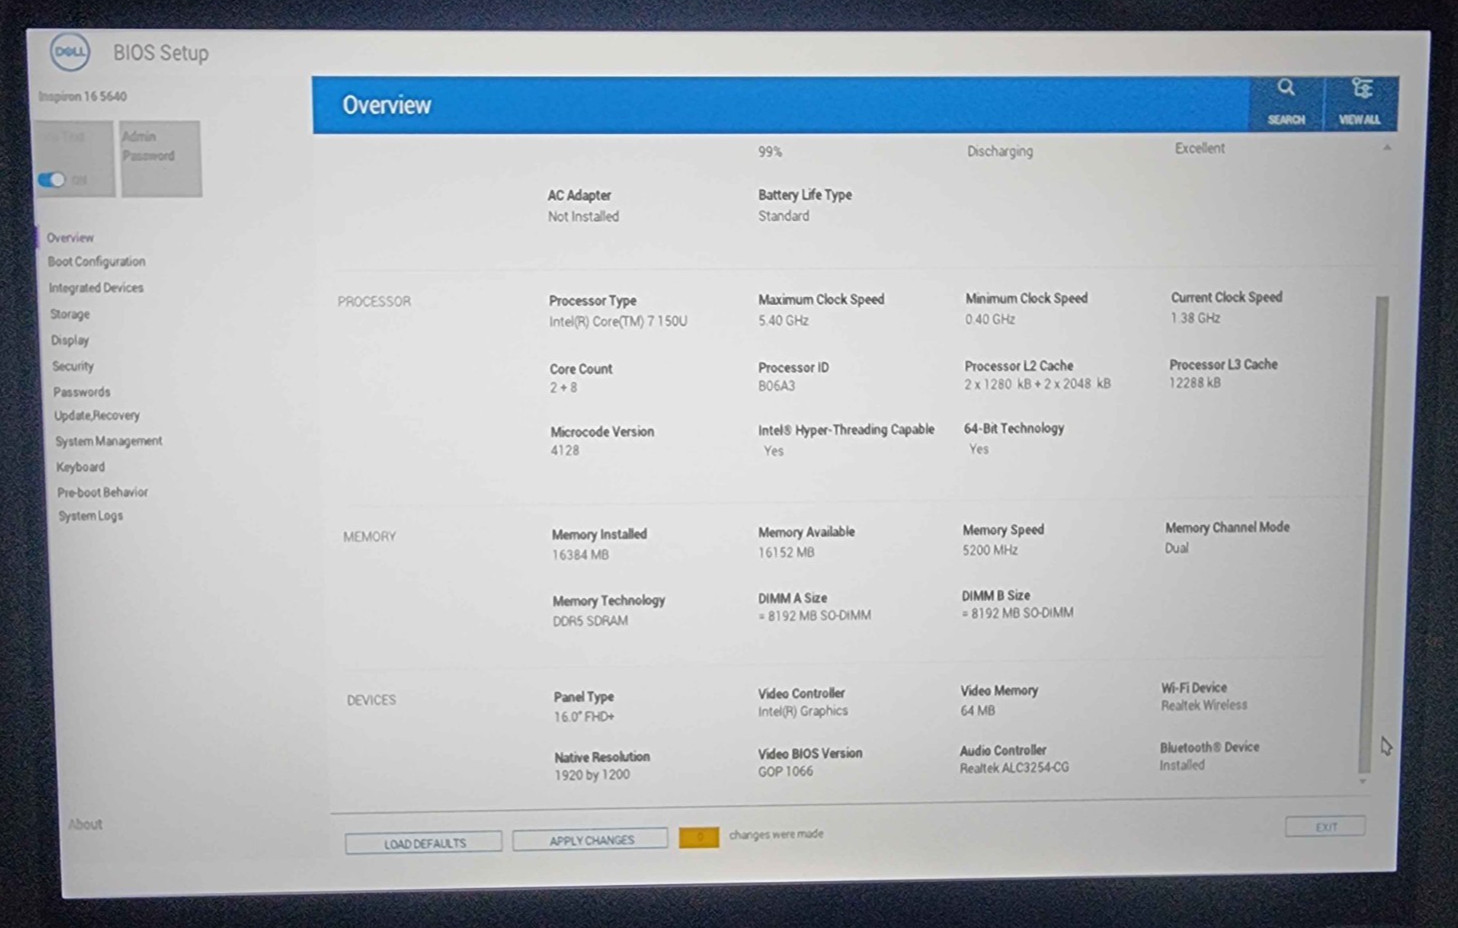The image size is (1458, 928).
Task: Click the scrollbar down arrow
Action: click(1362, 781)
